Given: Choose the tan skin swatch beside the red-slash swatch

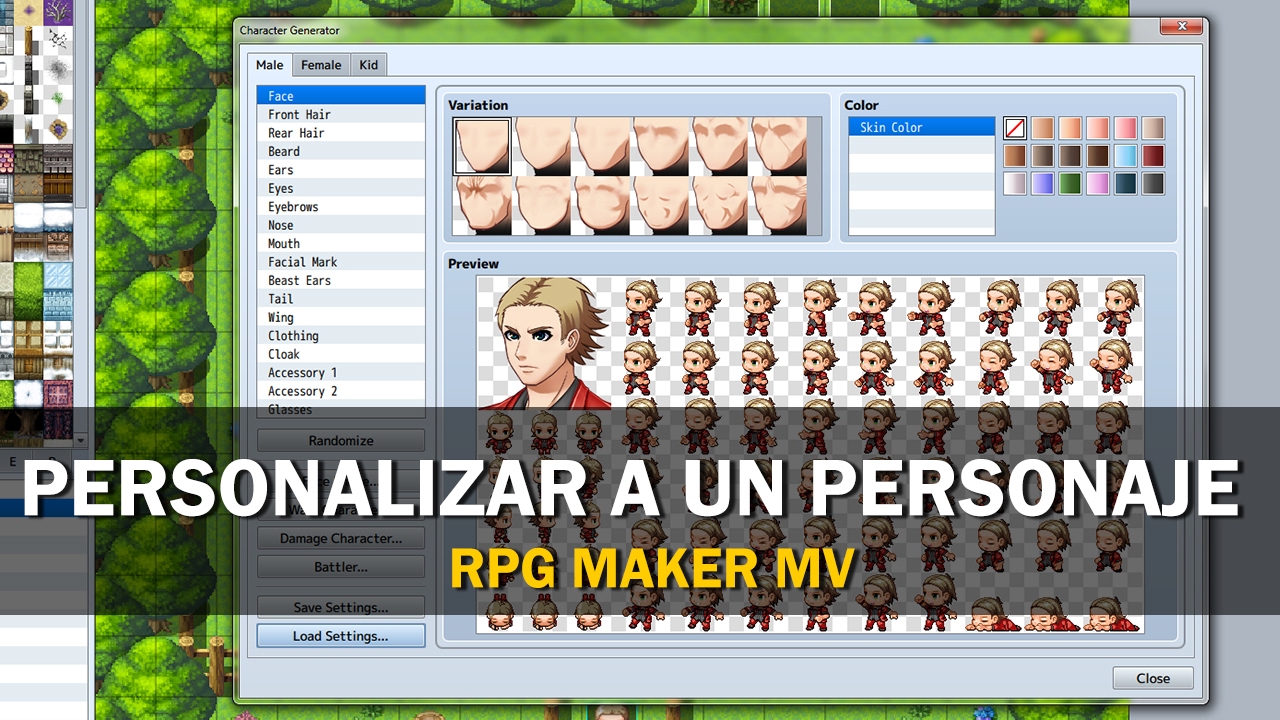Looking at the screenshot, I should pos(1043,128).
